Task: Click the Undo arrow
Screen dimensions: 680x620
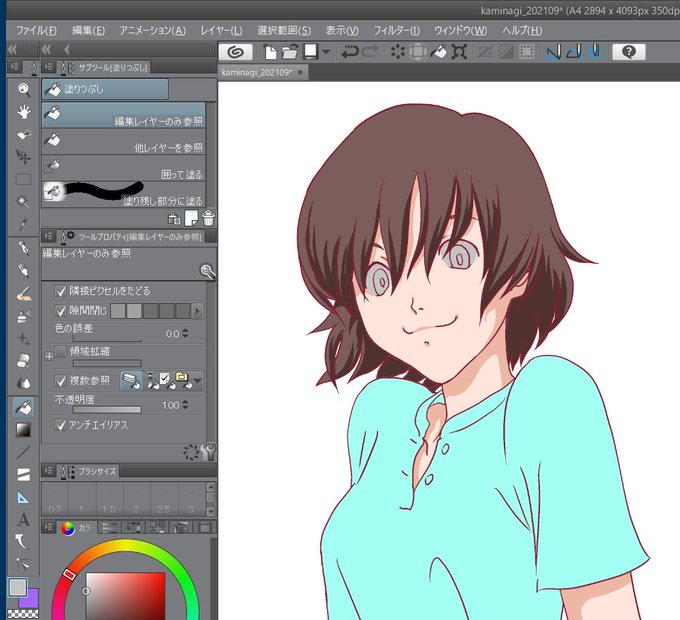Action: coord(350,52)
